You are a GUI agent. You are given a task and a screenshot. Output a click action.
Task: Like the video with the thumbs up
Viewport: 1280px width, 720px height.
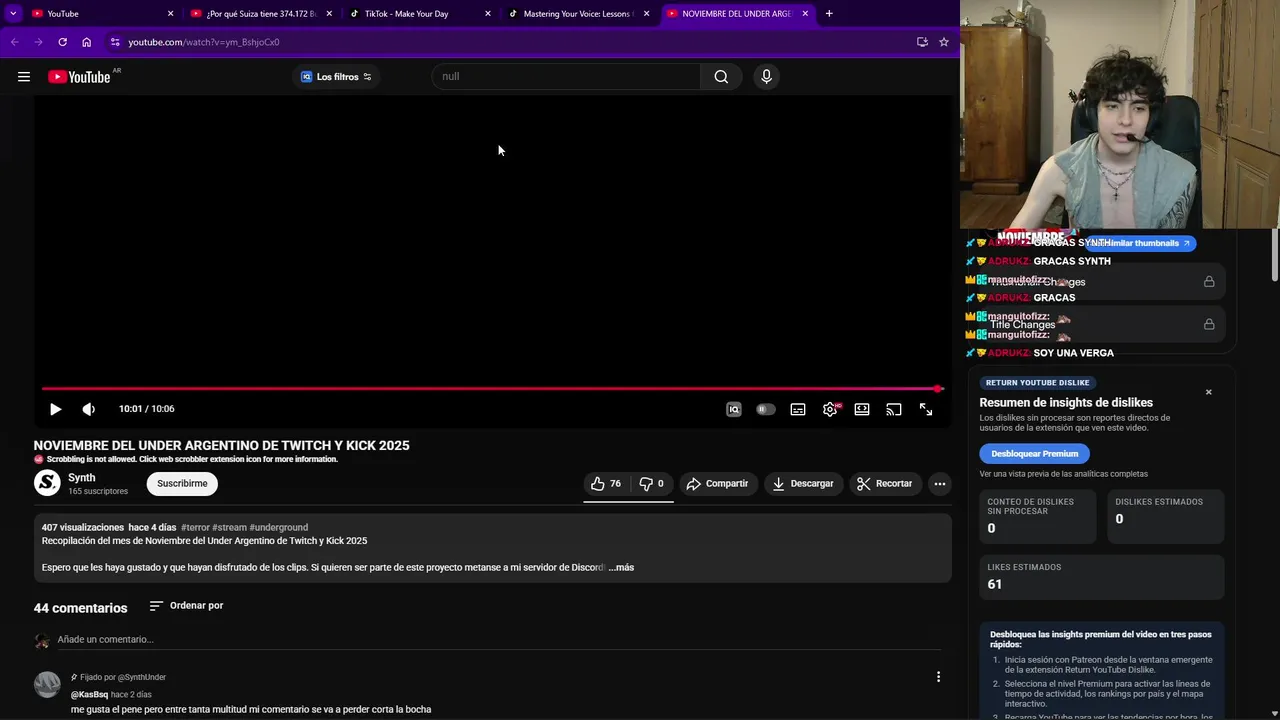coord(606,484)
